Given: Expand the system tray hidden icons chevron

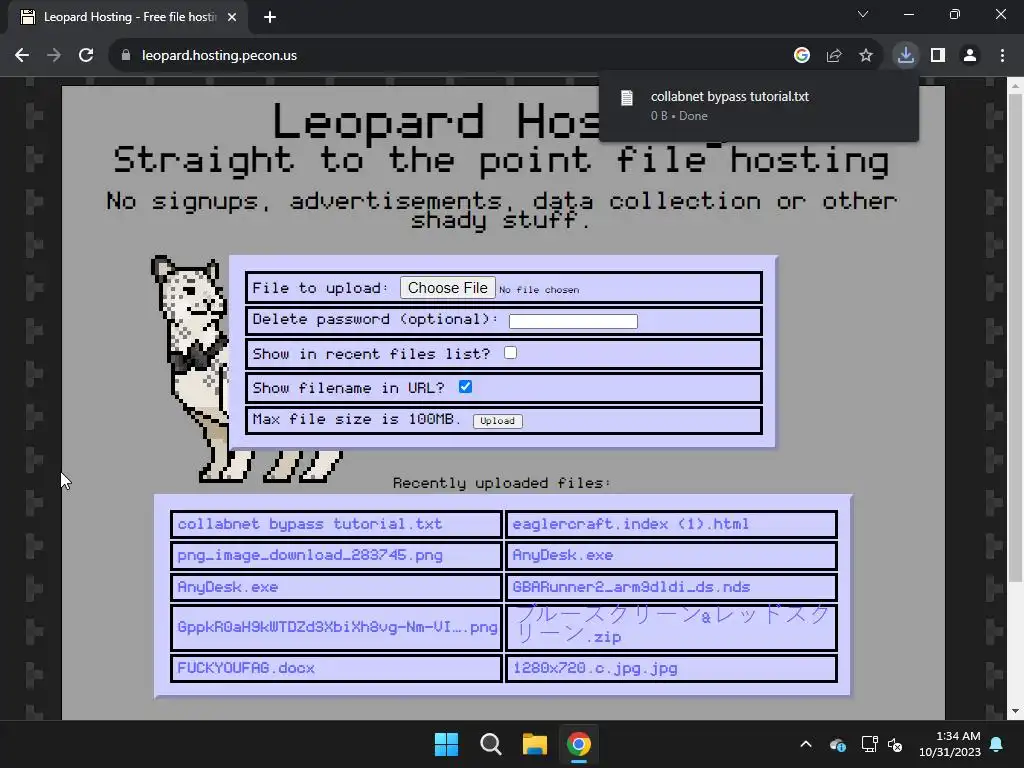Looking at the screenshot, I should pyautogui.click(x=806, y=744).
